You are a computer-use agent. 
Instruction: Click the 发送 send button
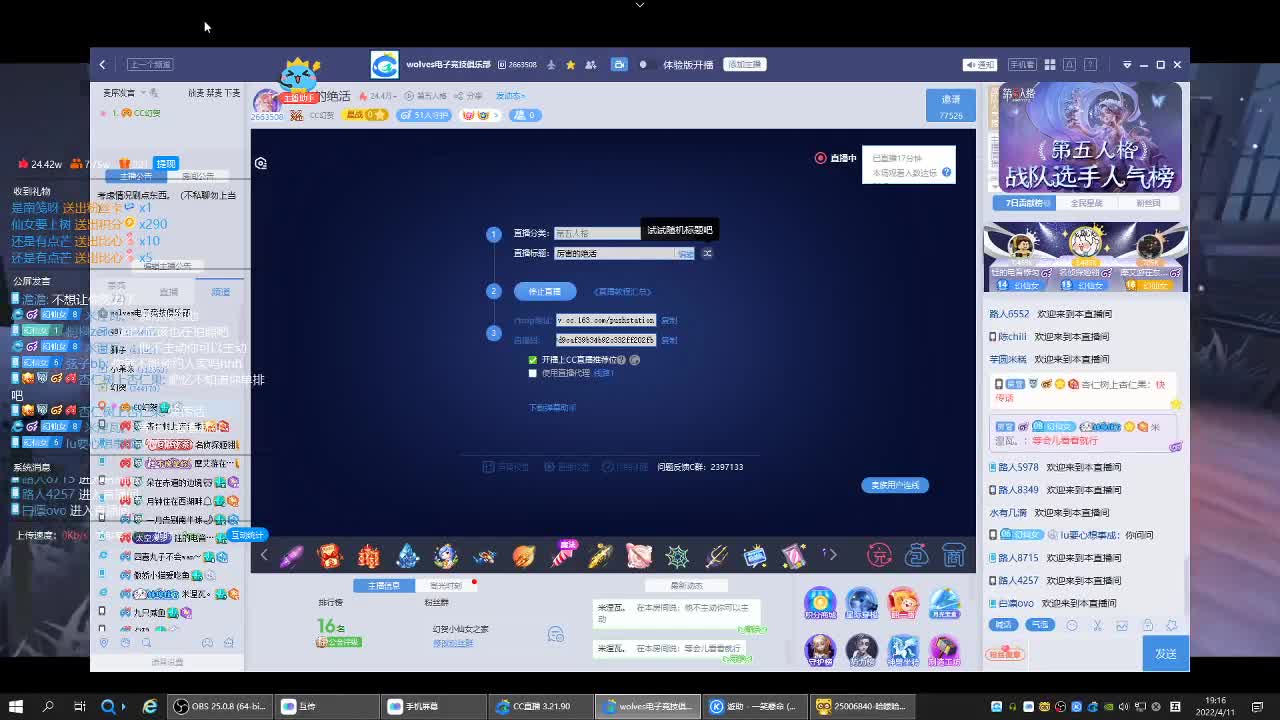tap(1166, 653)
